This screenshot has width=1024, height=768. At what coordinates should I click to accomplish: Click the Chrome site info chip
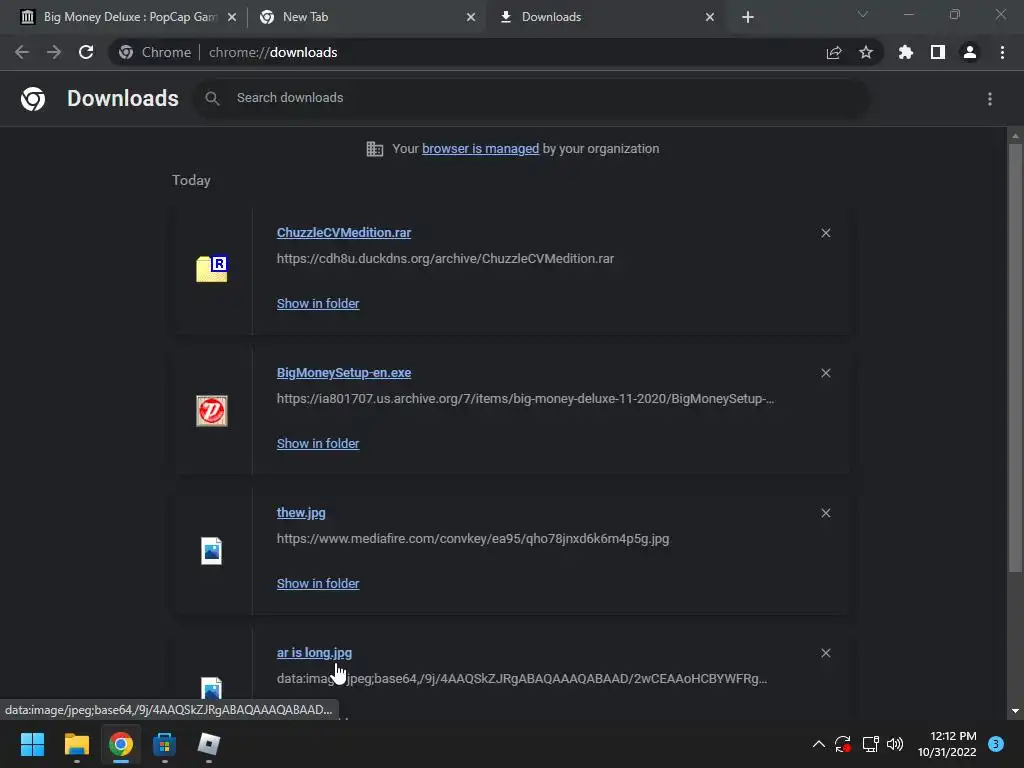point(155,52)
